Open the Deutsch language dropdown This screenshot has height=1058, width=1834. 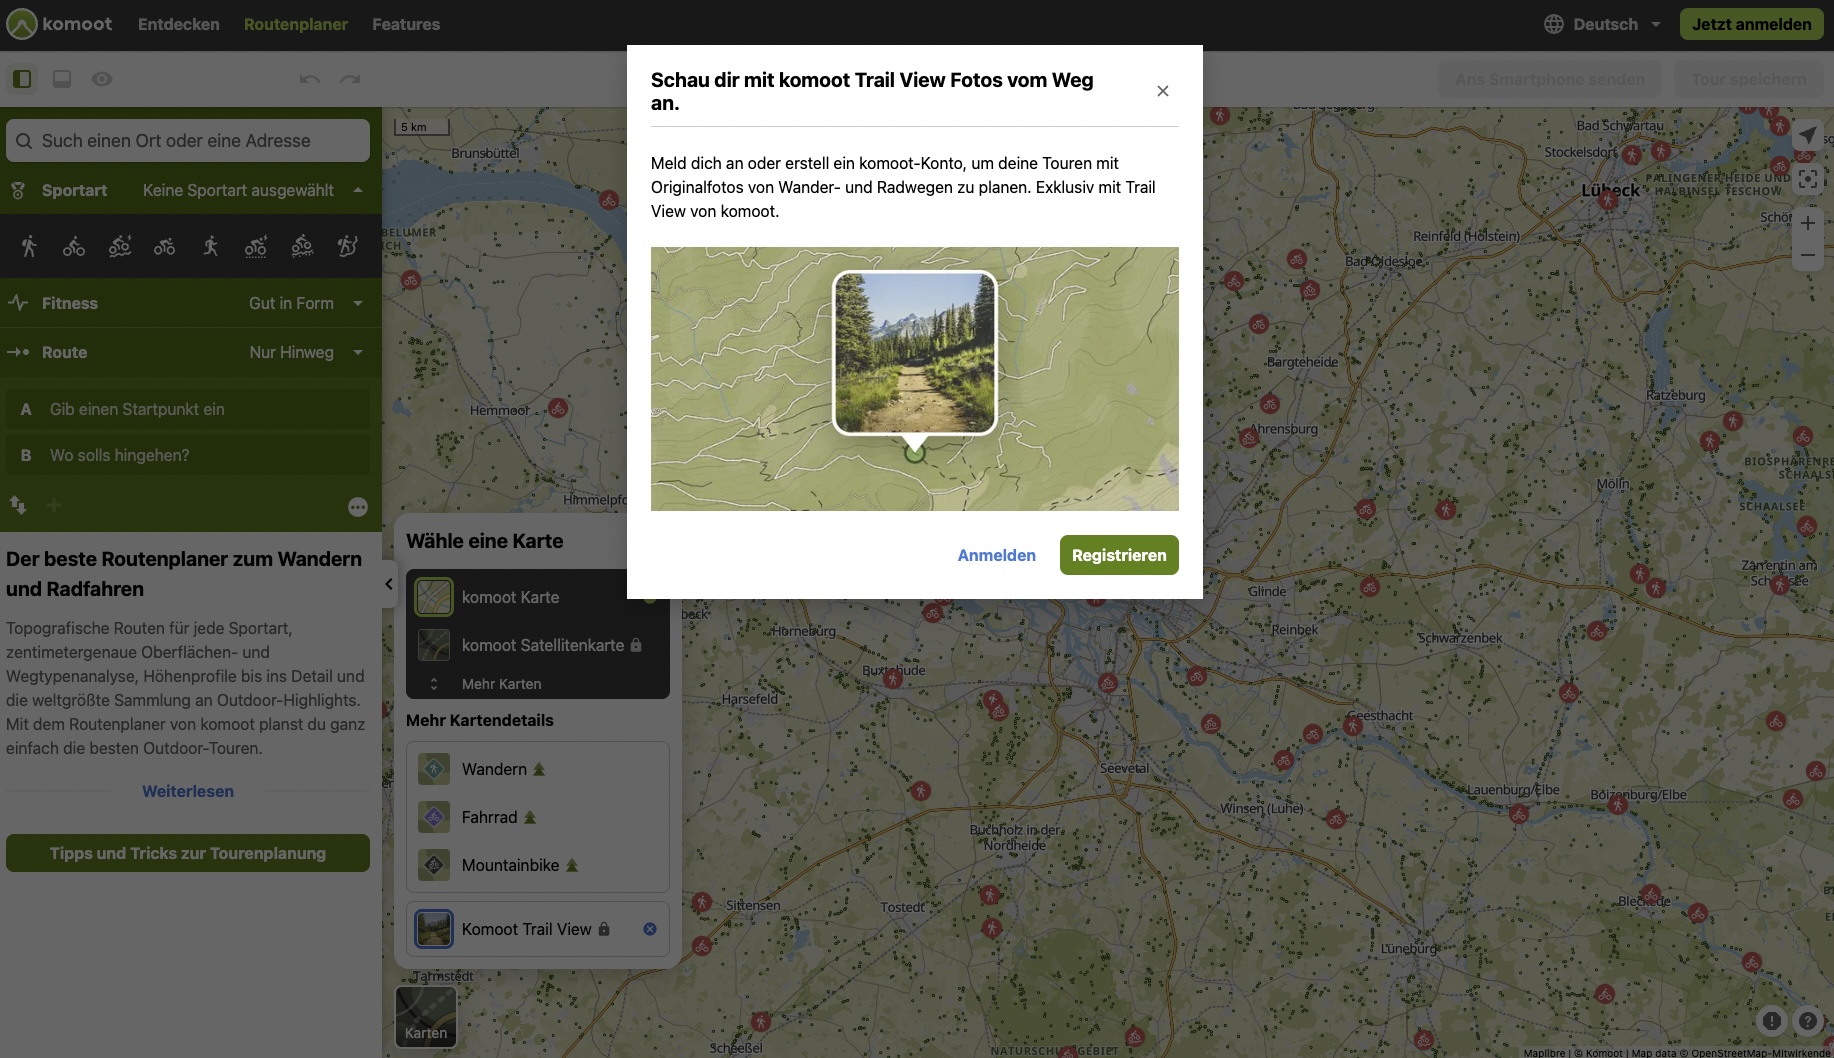(1603, 24)
